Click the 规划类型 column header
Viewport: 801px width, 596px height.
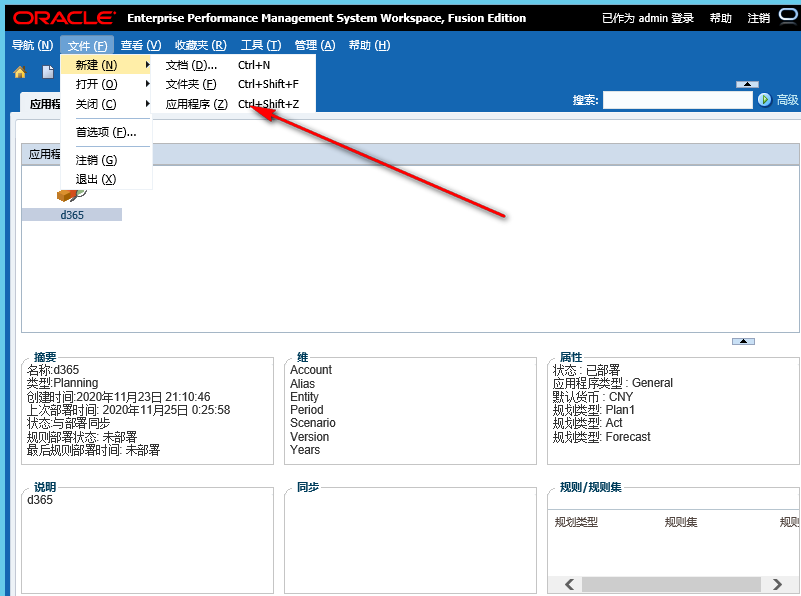[576, 522]
